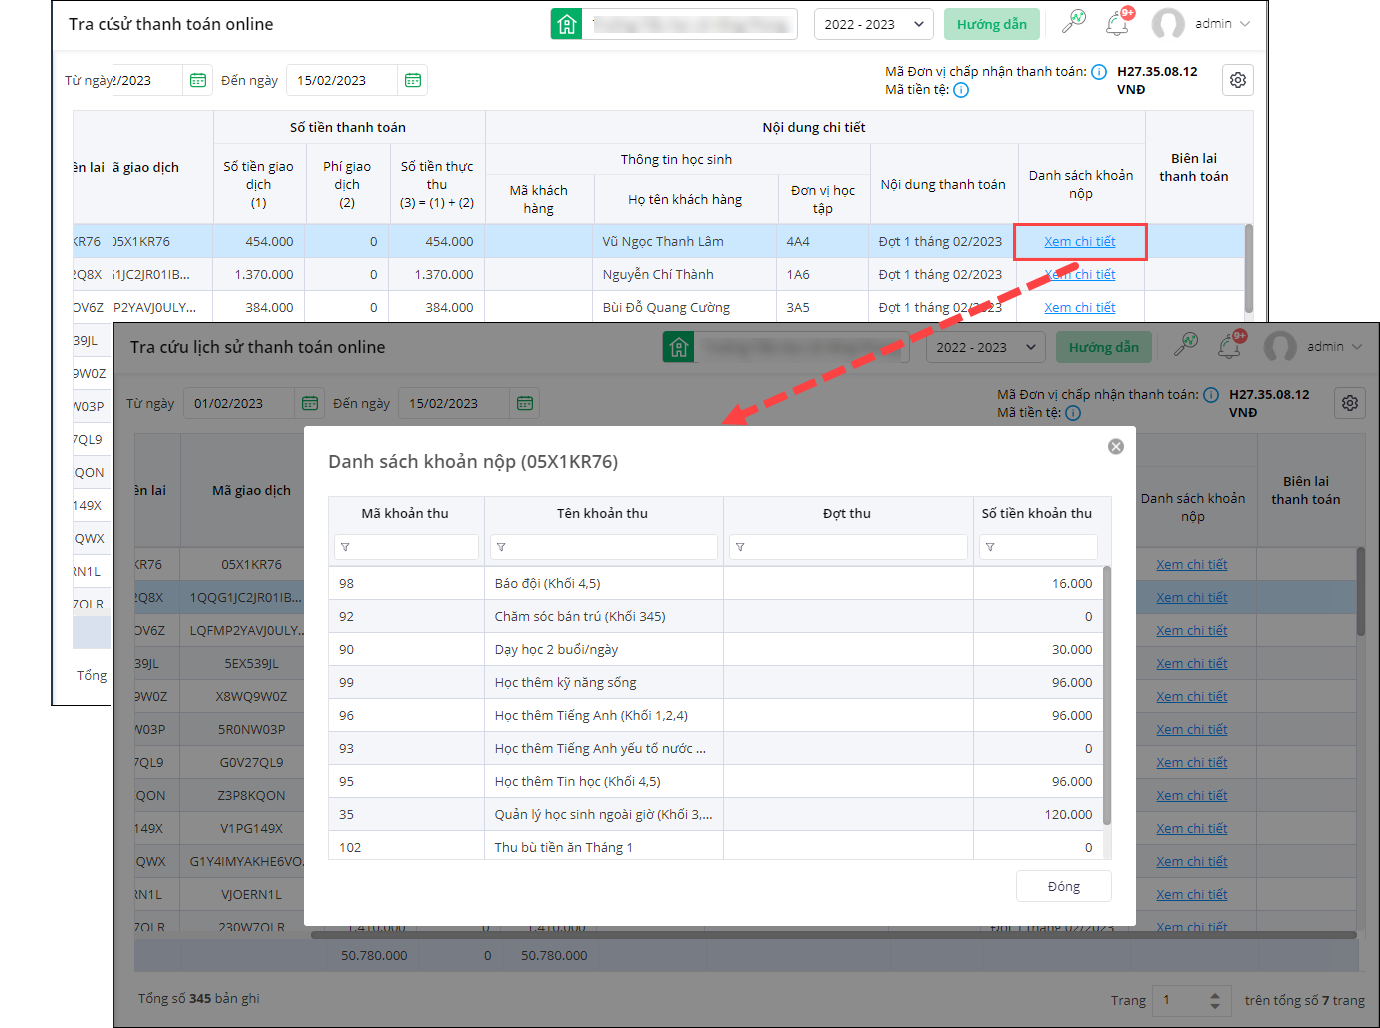Click the dialog list's vertical scrollbar
The image size is (1380, 1028).
[x=1107, y=696]
